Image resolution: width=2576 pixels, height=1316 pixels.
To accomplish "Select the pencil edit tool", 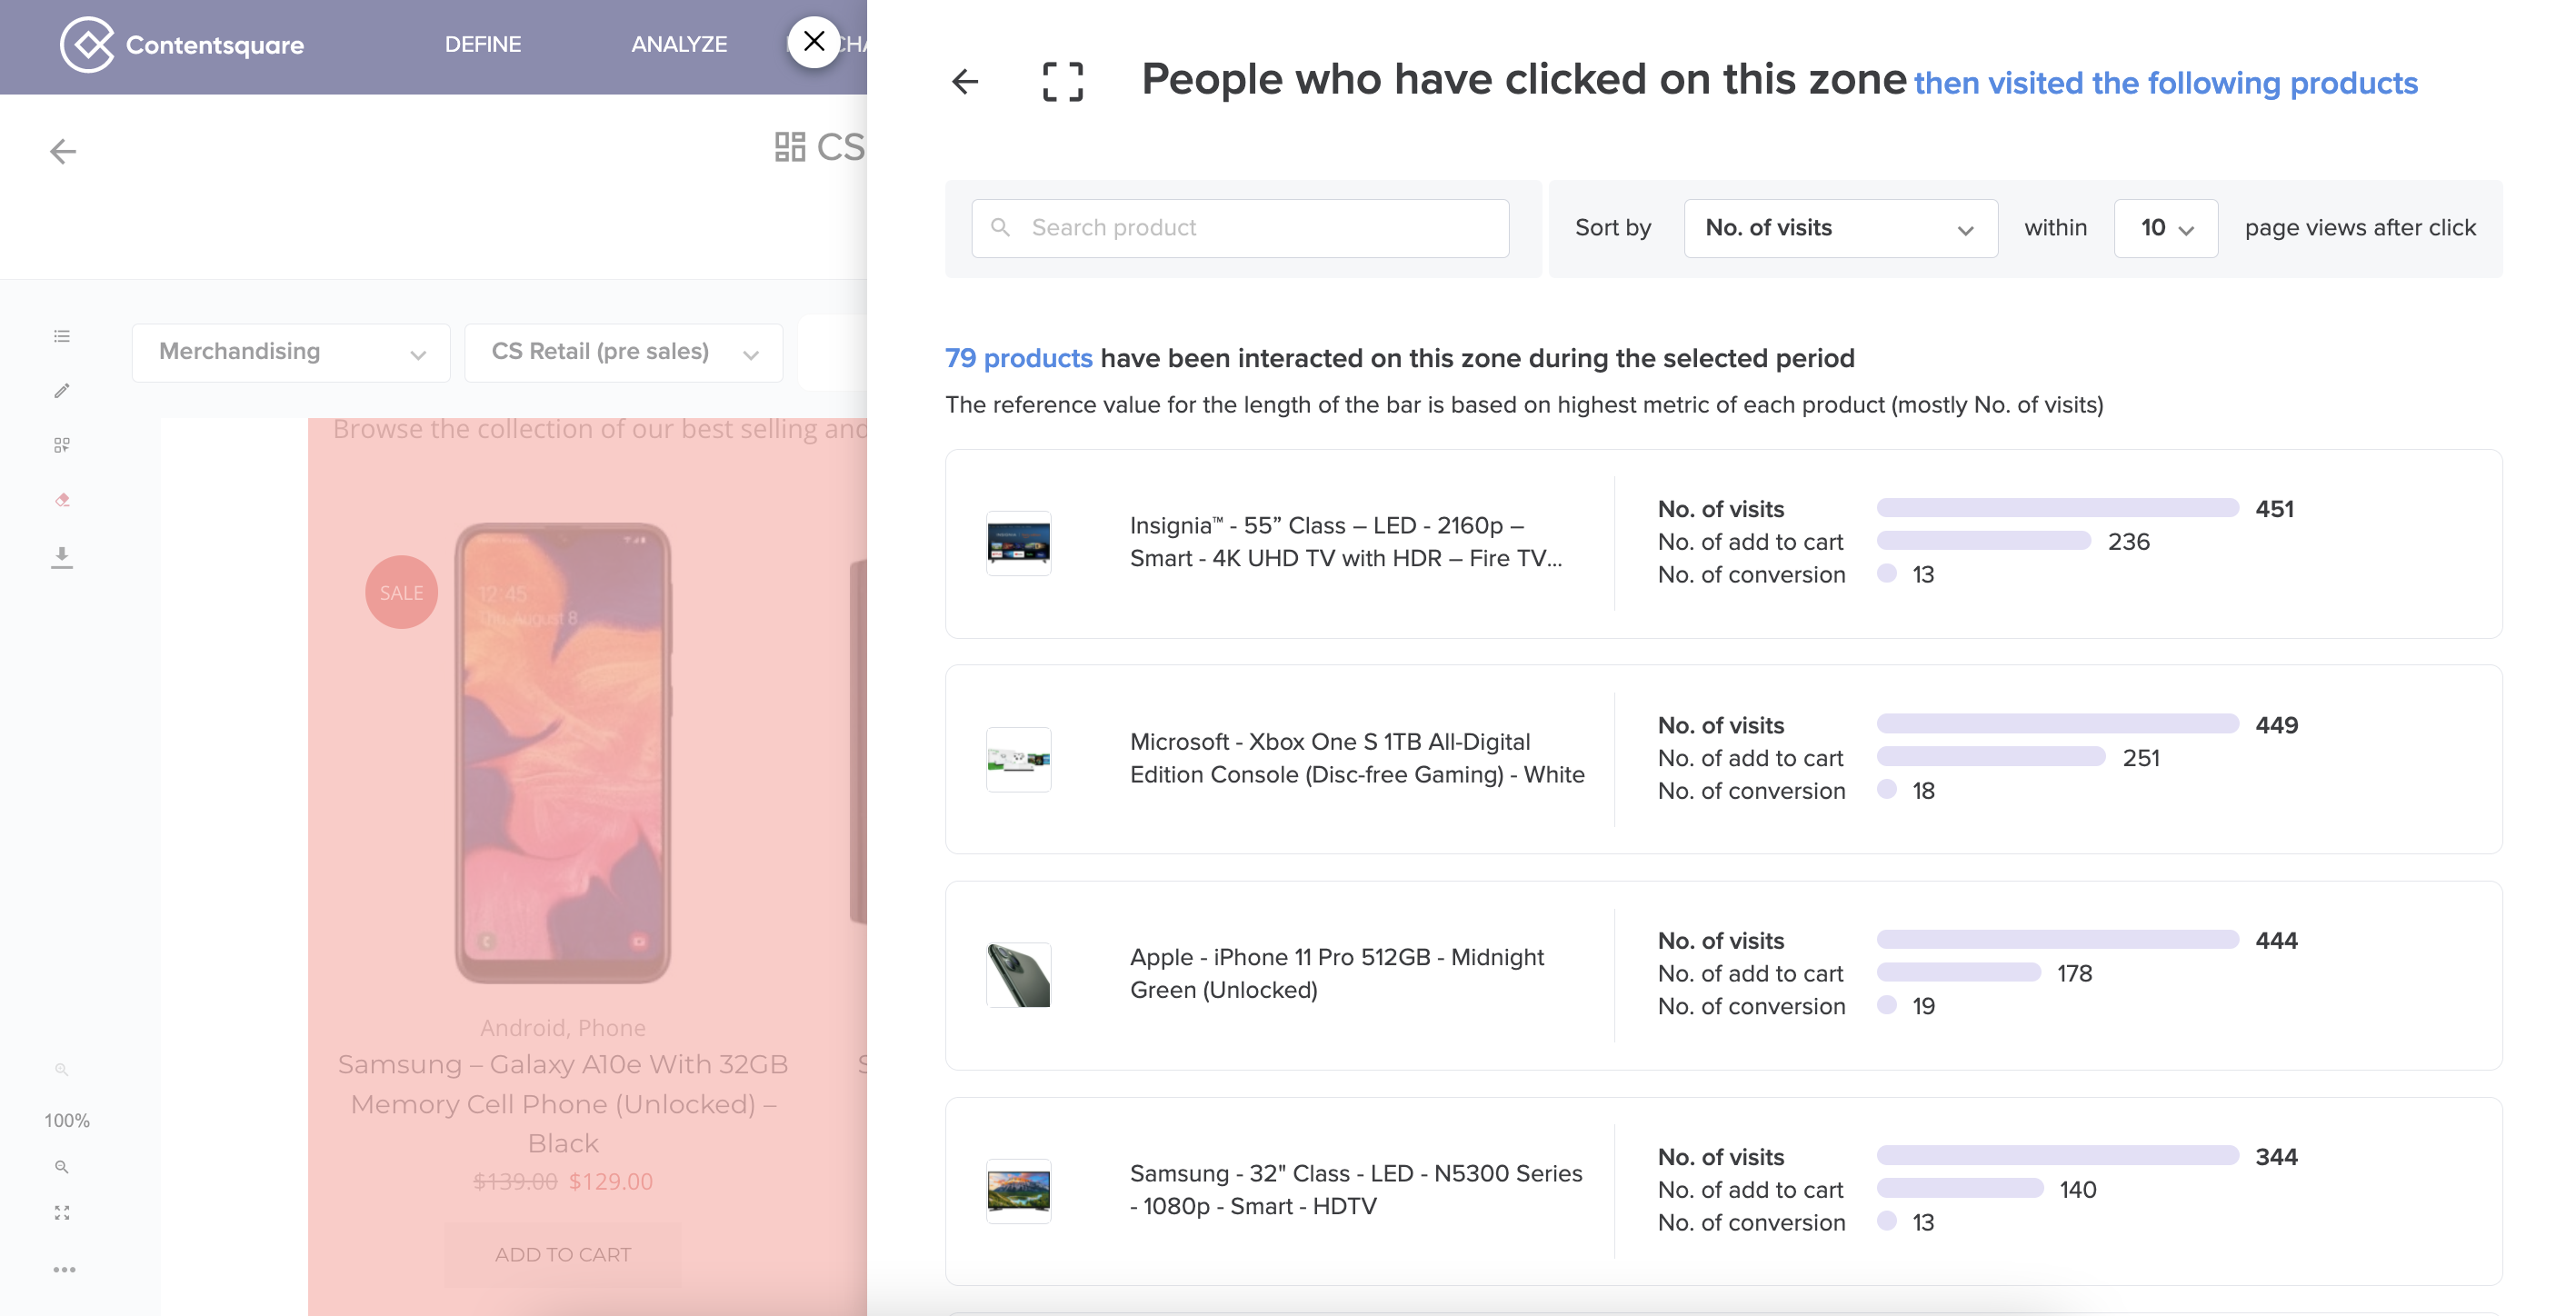I will [x=62, y=391].
